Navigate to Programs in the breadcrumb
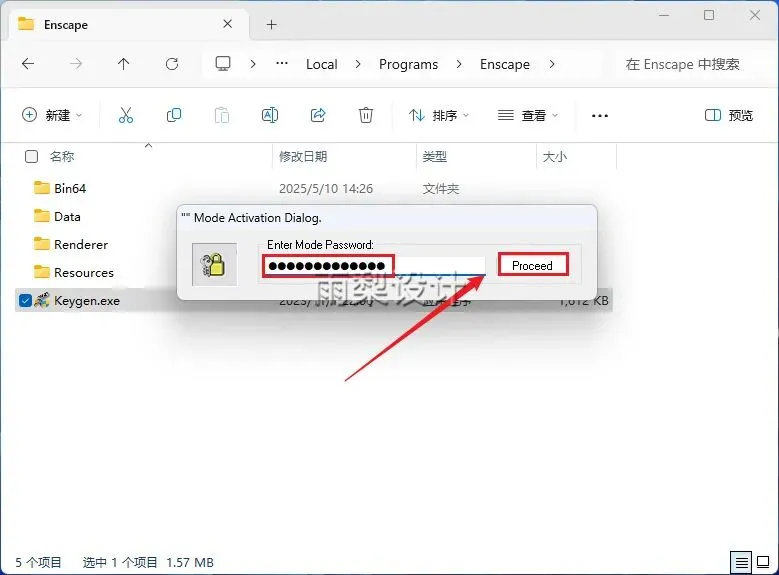 click(x=408, y=64)
